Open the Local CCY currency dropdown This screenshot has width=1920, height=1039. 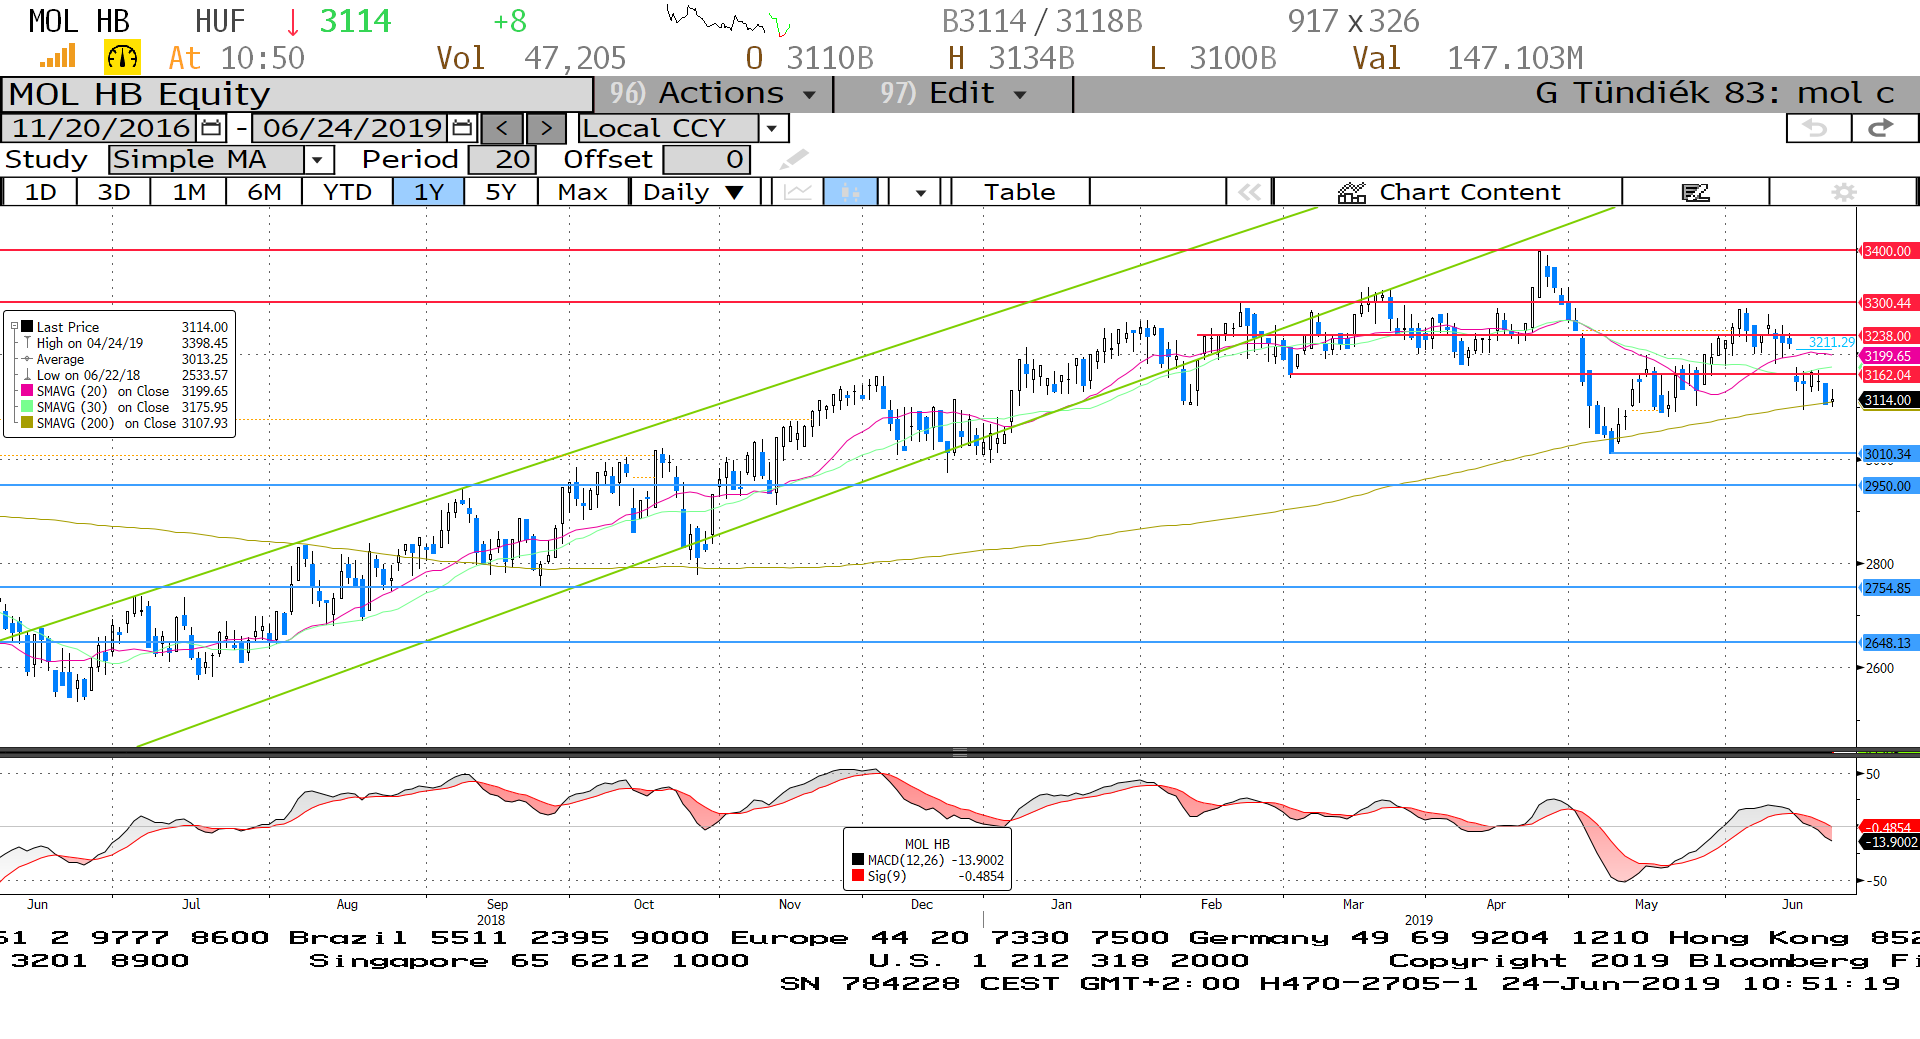(x=771, y=128)
